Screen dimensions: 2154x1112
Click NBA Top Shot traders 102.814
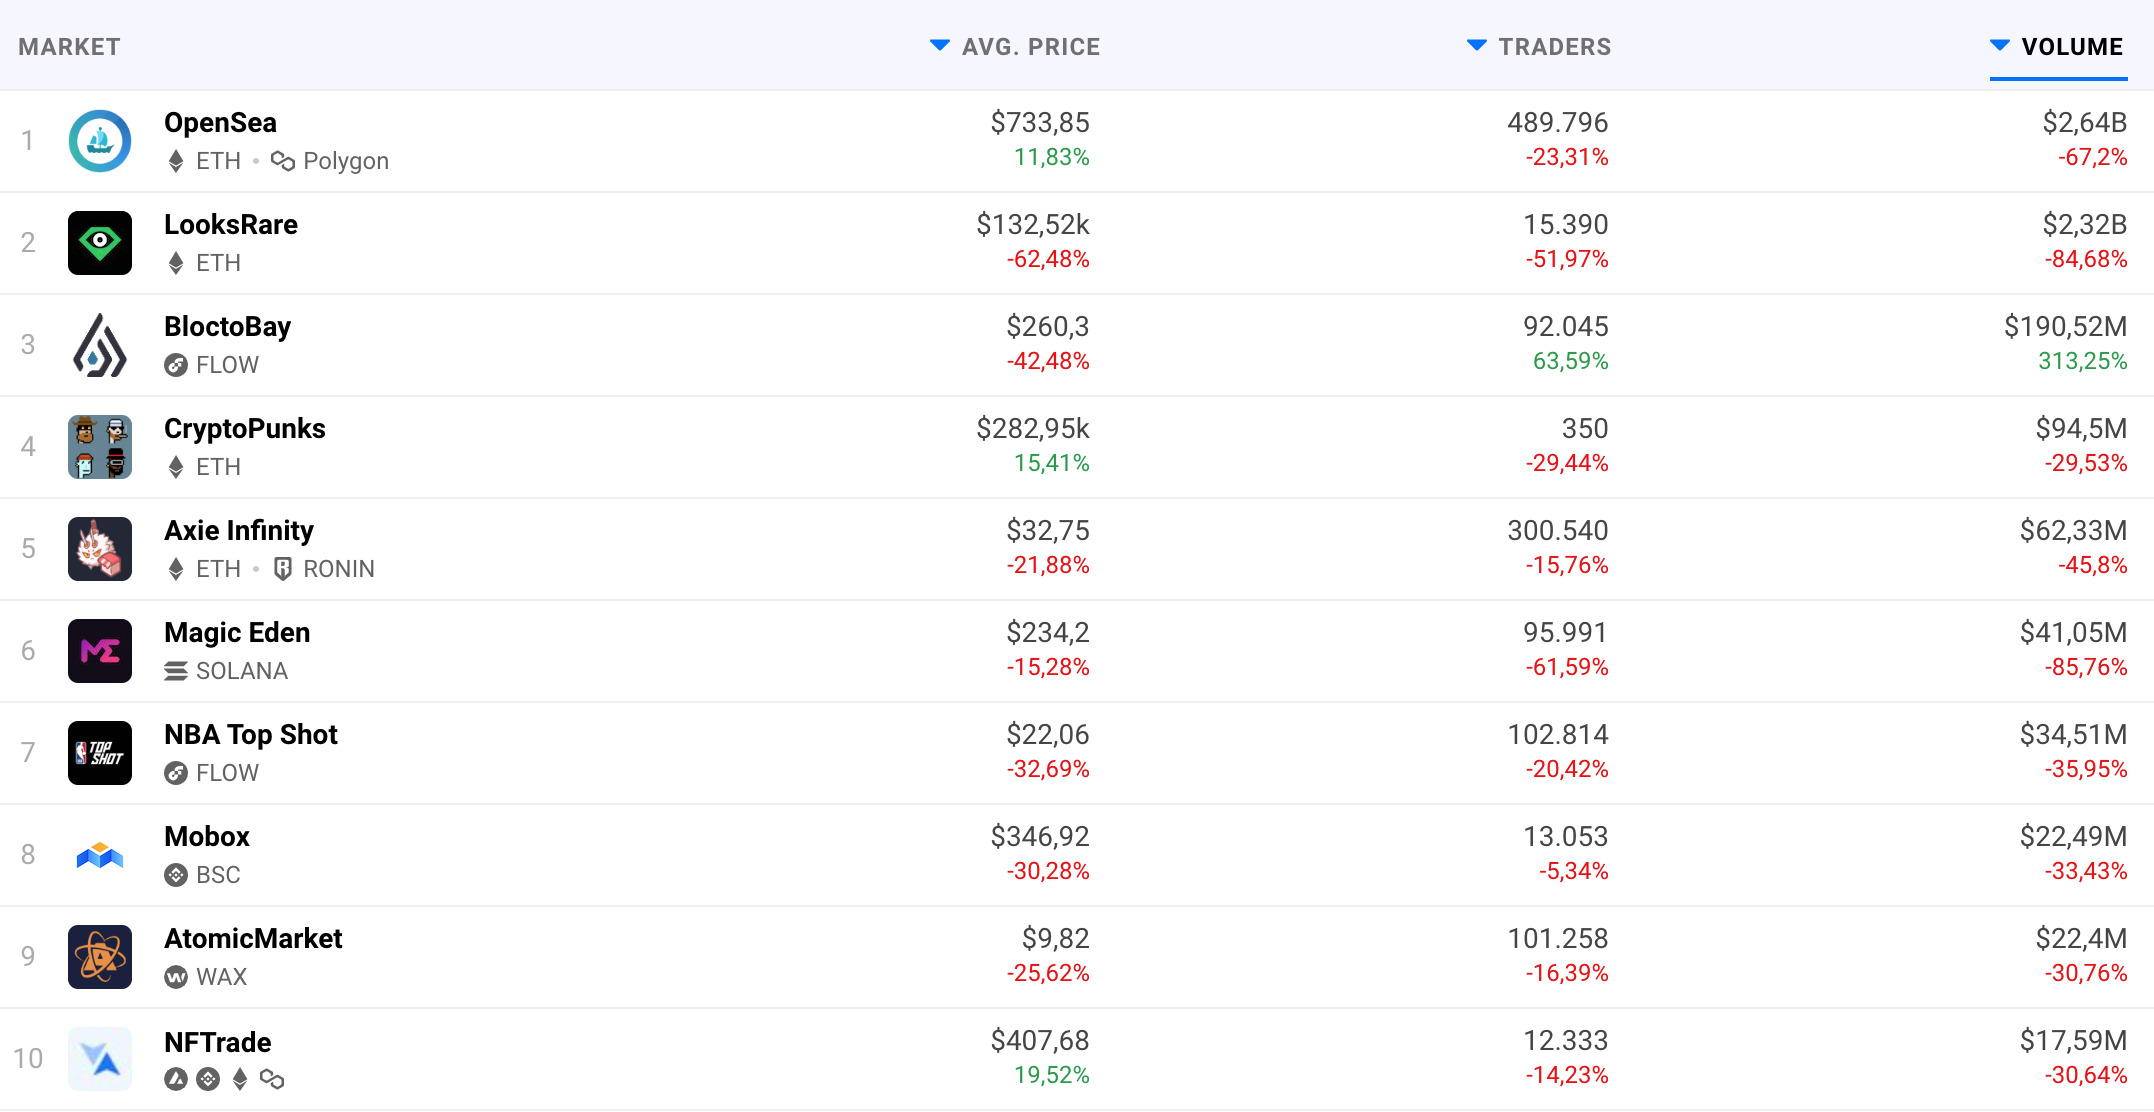click(1558, 735)
